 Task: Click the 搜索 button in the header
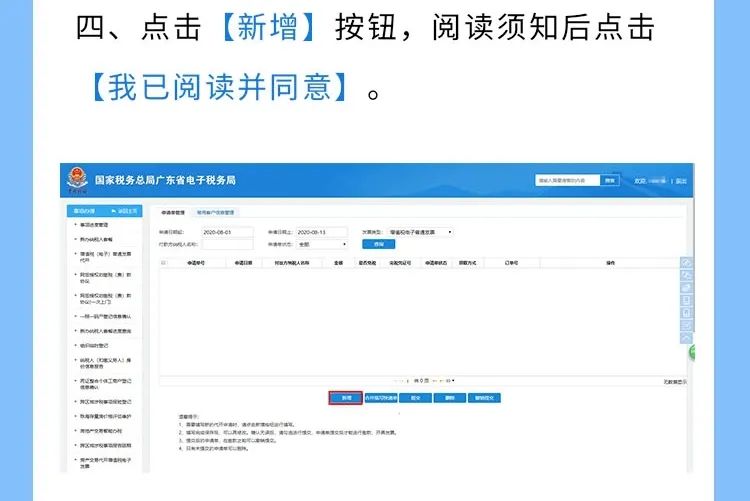[609, 180]
